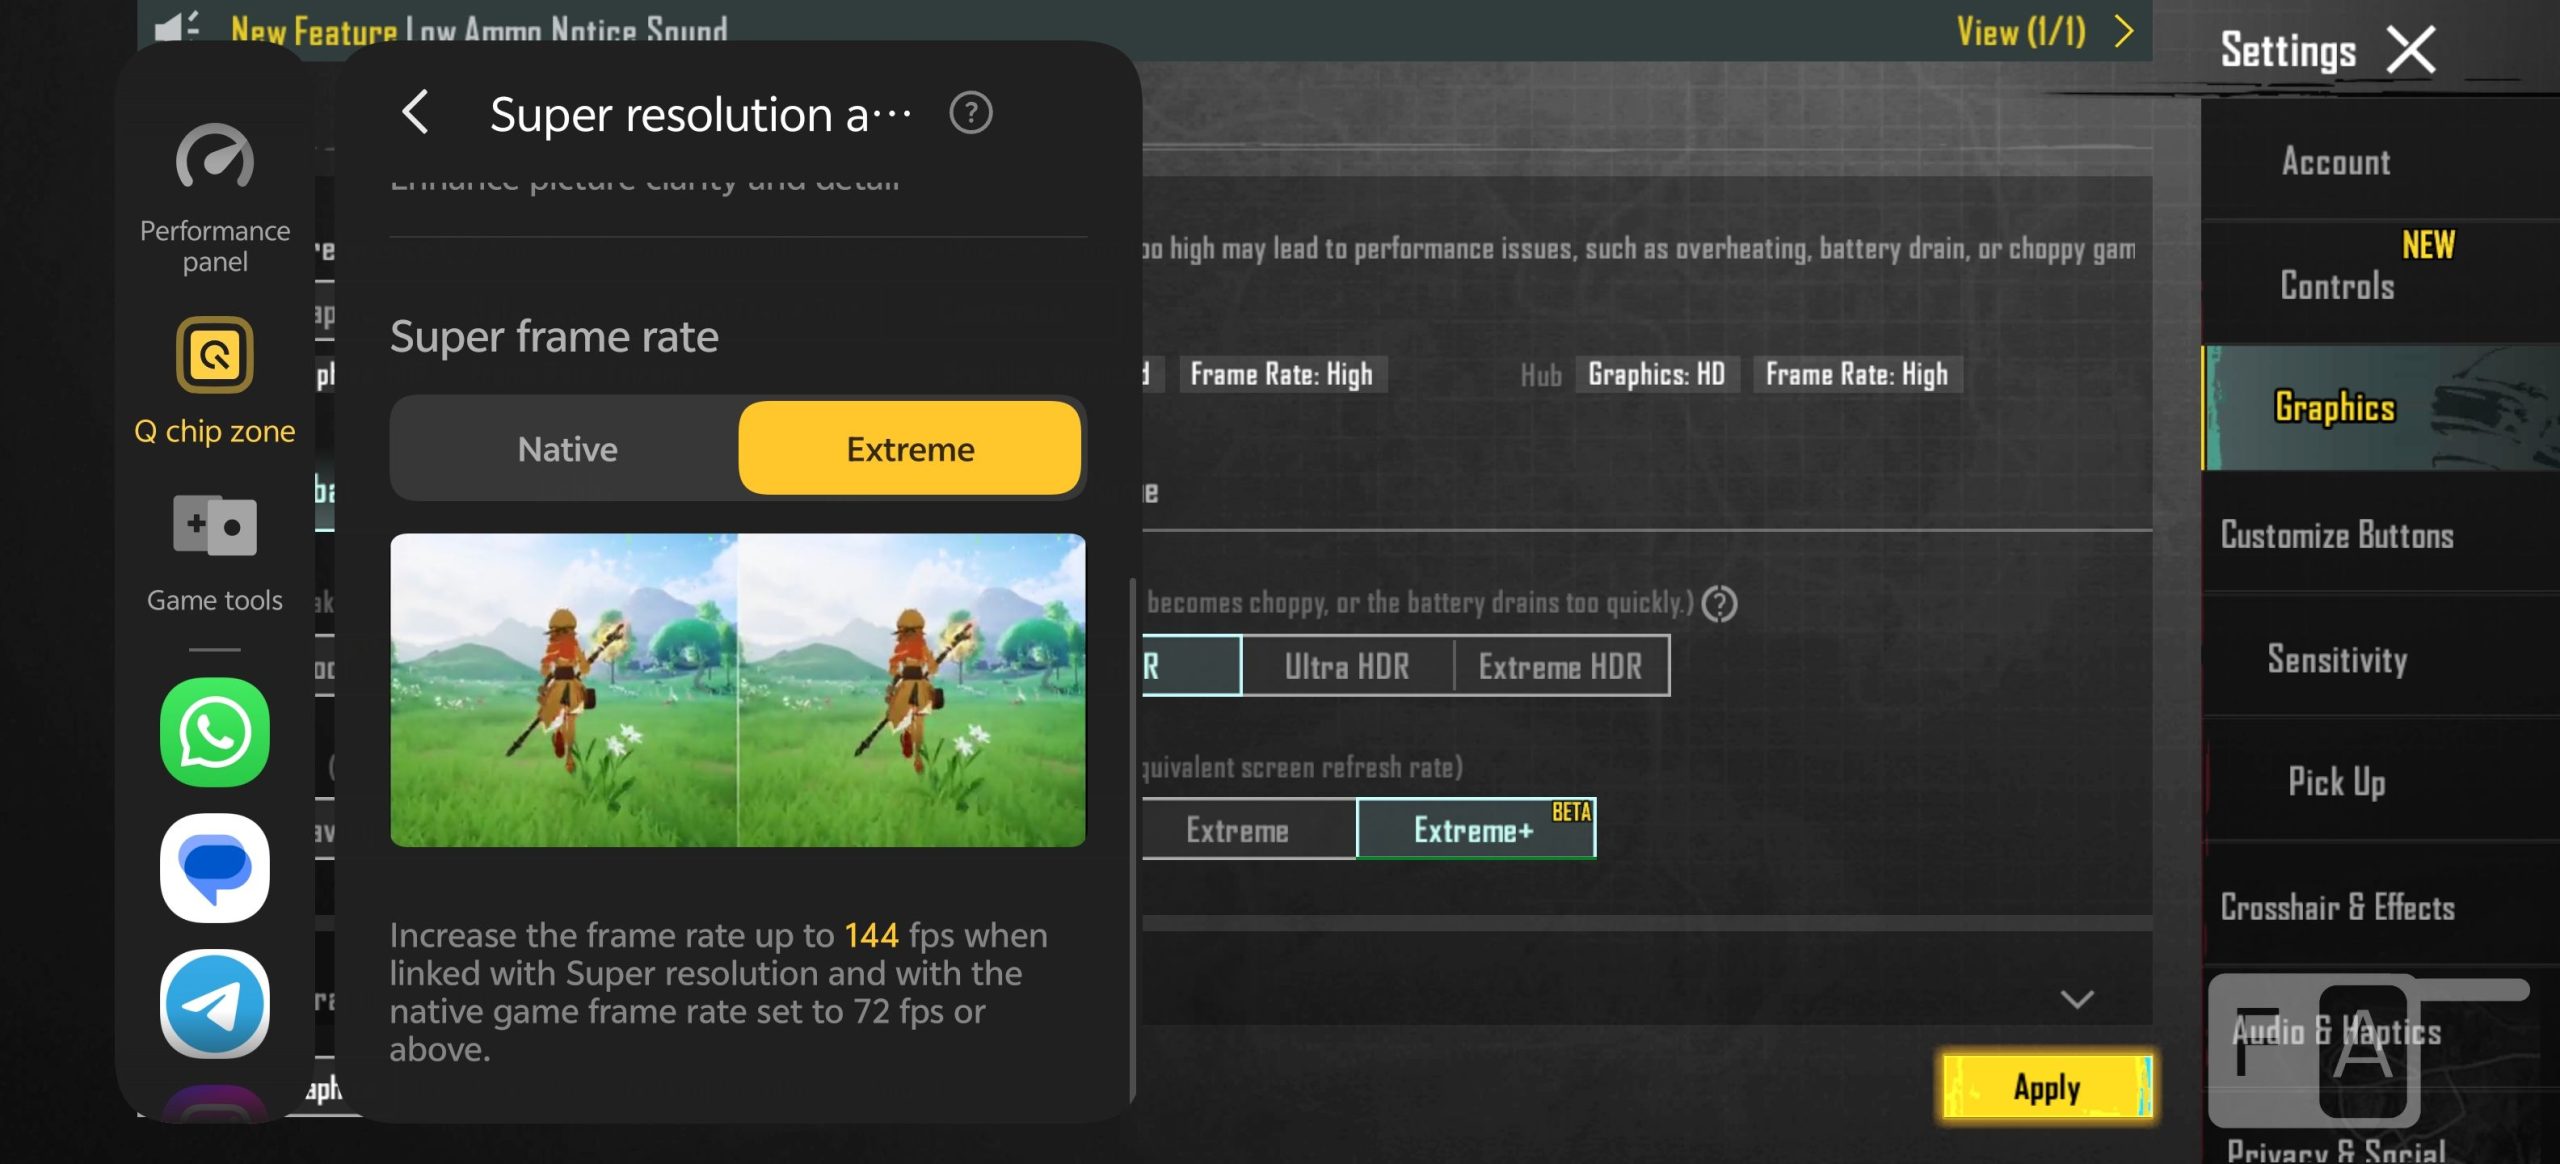Switch Super frame rate to Native
This screenshot has height=1164, width=2560.
pos(567,449)
